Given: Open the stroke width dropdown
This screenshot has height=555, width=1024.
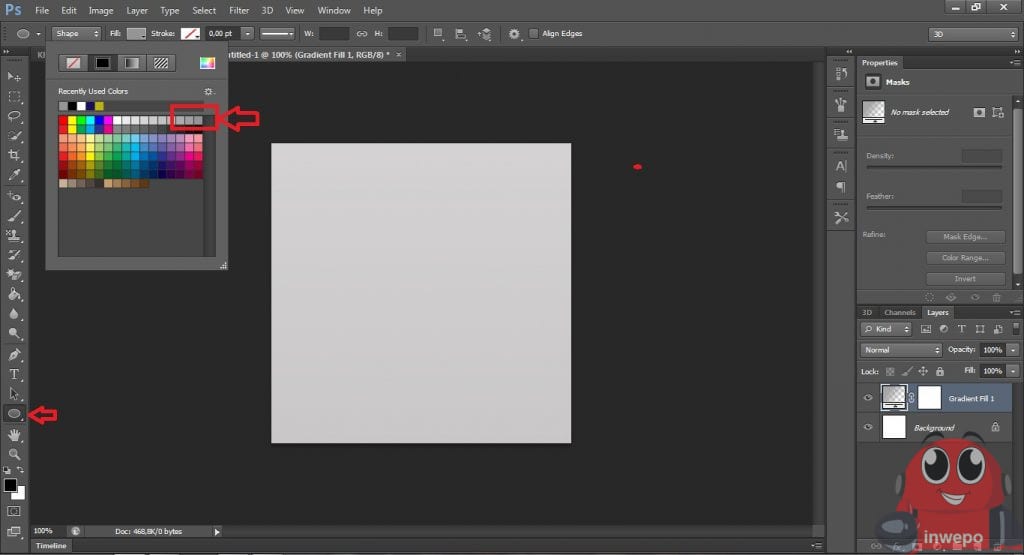Looking at the screenshot, I should (247, 33).
